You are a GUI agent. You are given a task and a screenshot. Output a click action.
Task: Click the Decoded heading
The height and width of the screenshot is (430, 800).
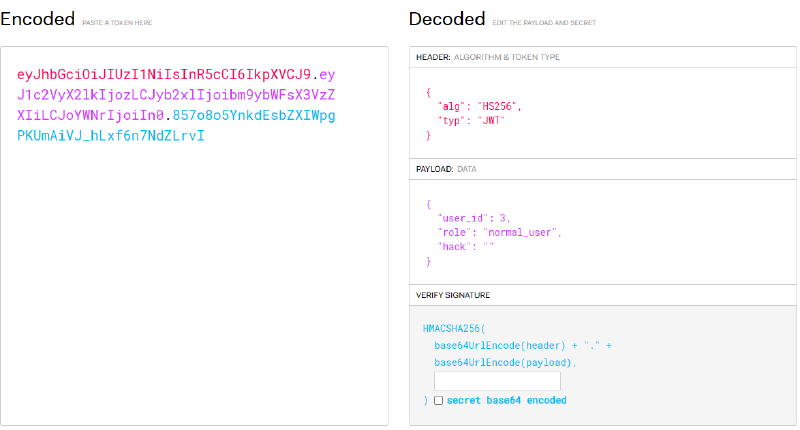tap(447, 19)
